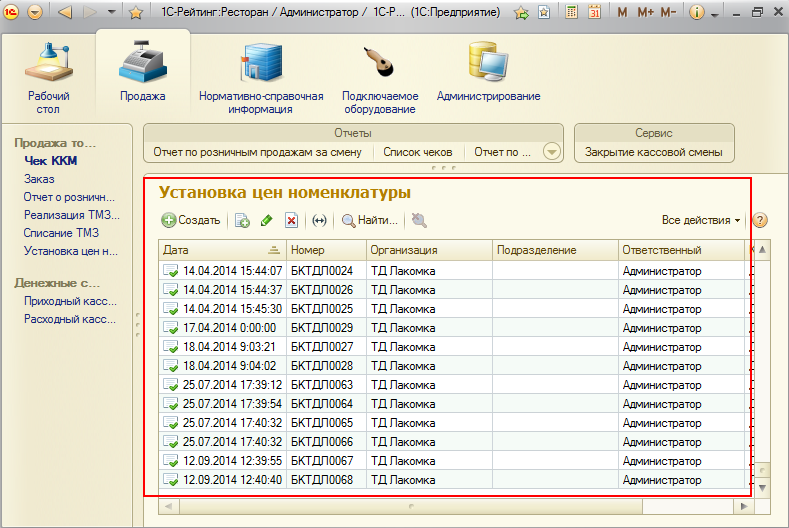
Task: Select document row БКТДЛ0063
Action: tap(321, 385)
